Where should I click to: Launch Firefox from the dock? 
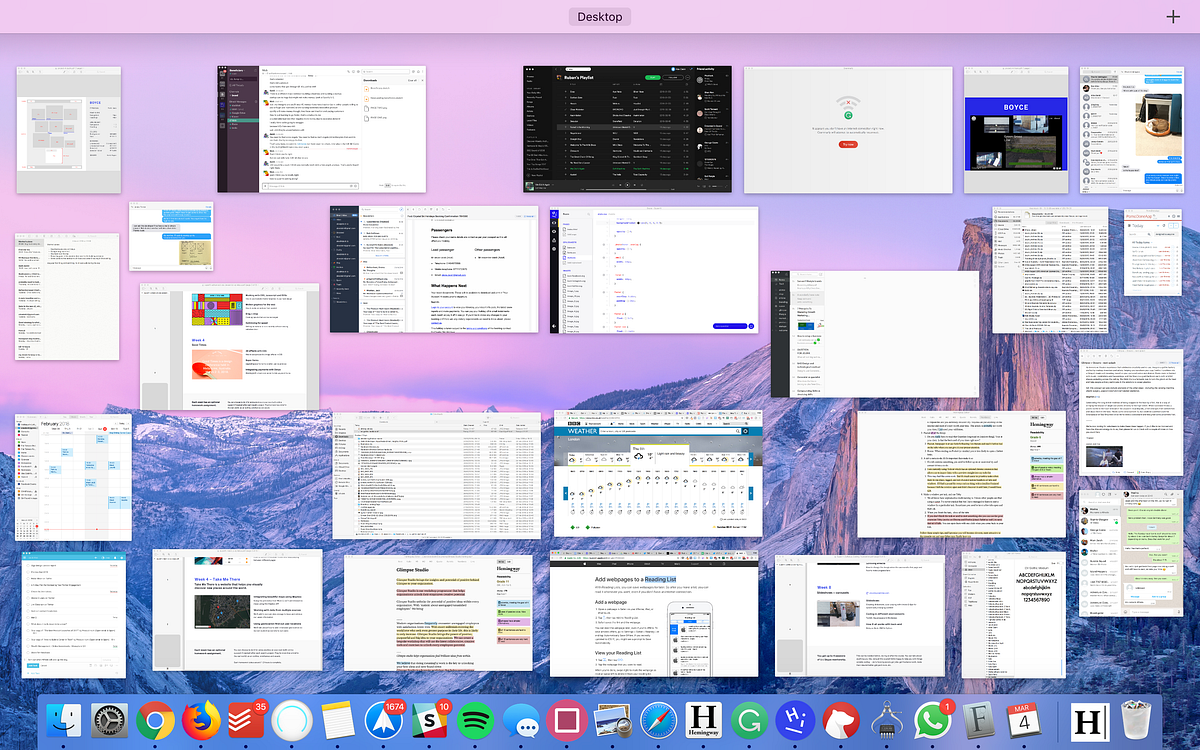point(199,722)
